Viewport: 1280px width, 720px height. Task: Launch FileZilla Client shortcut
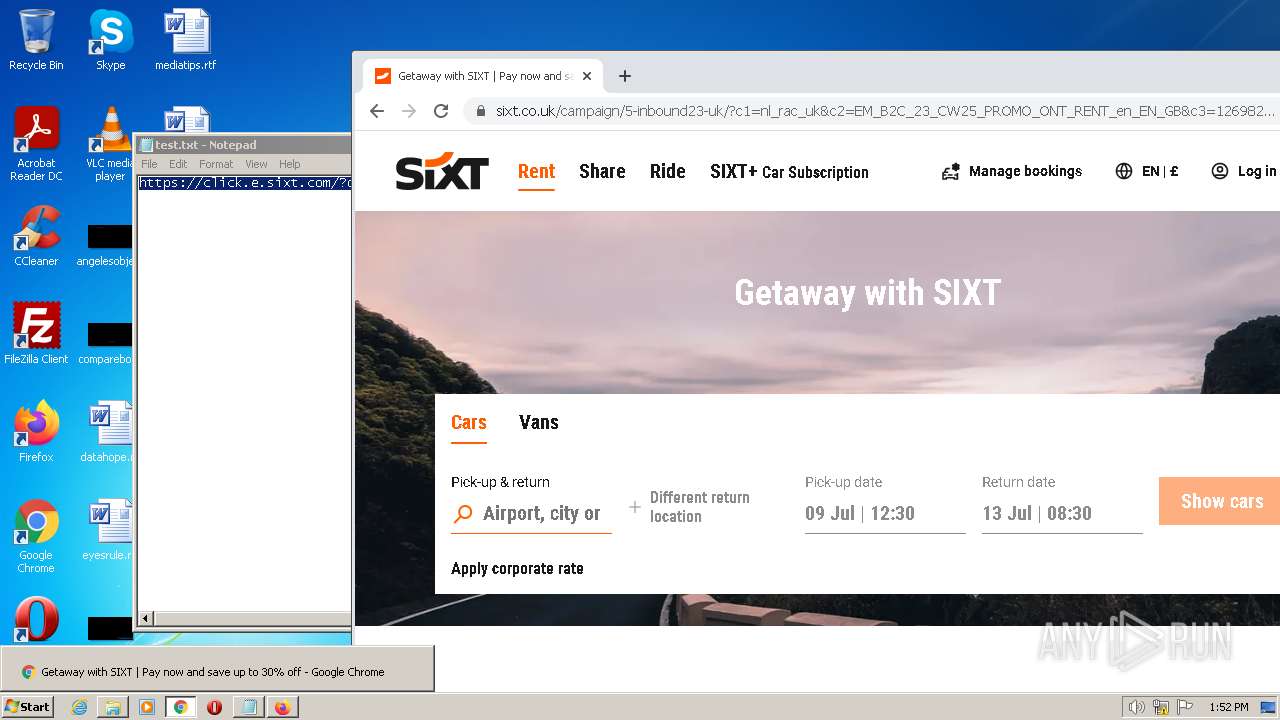pyautogui.click(x=36, y=334)
